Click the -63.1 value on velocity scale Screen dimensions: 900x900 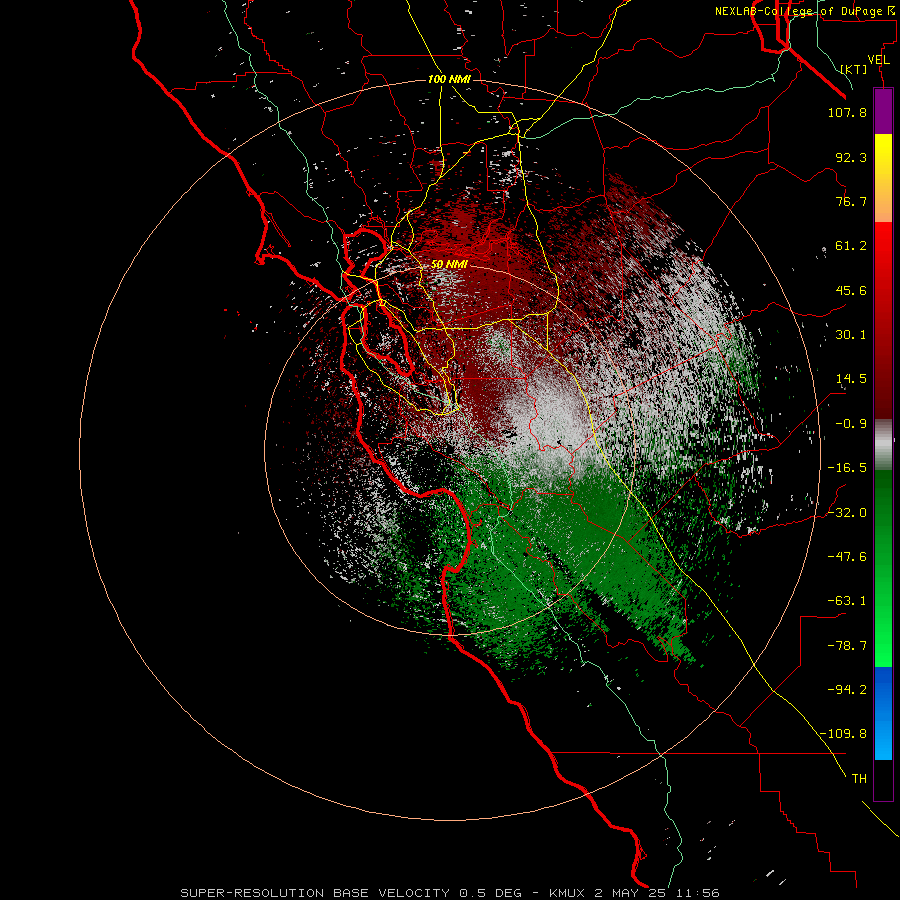coord(847,601)
